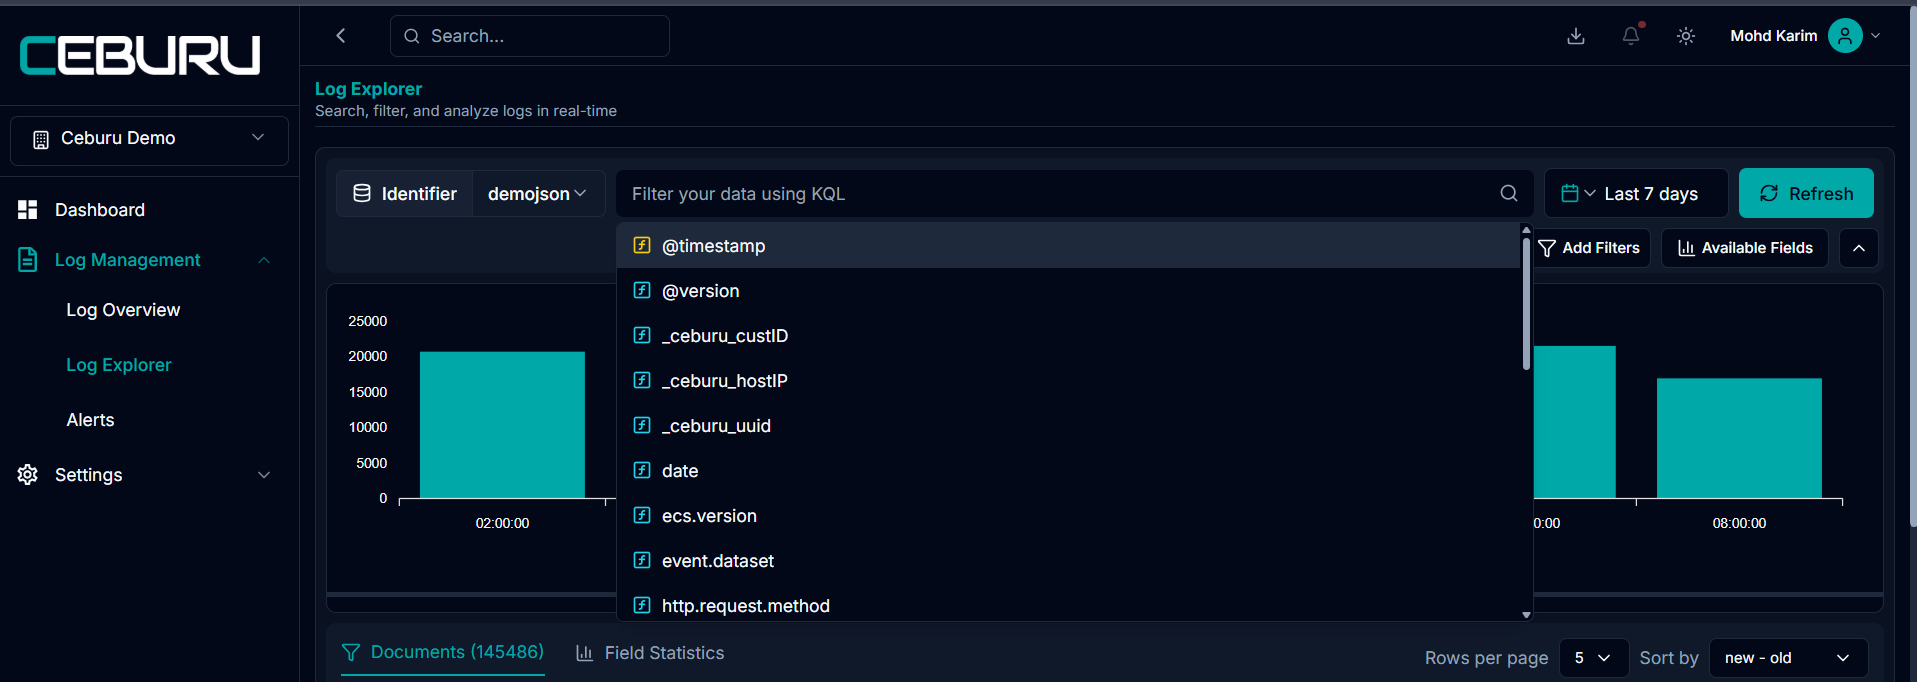1917x682 pixels.
Task: Click the CEBURU logo
Action: click(140, 55)
